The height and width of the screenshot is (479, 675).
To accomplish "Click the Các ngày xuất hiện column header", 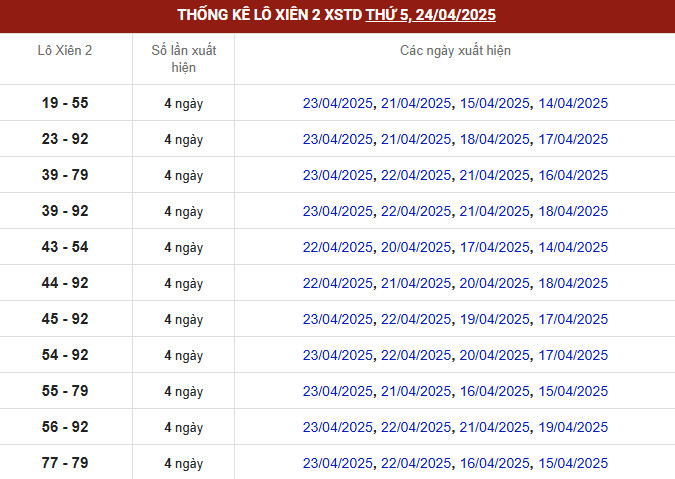I will pos(455,50).
